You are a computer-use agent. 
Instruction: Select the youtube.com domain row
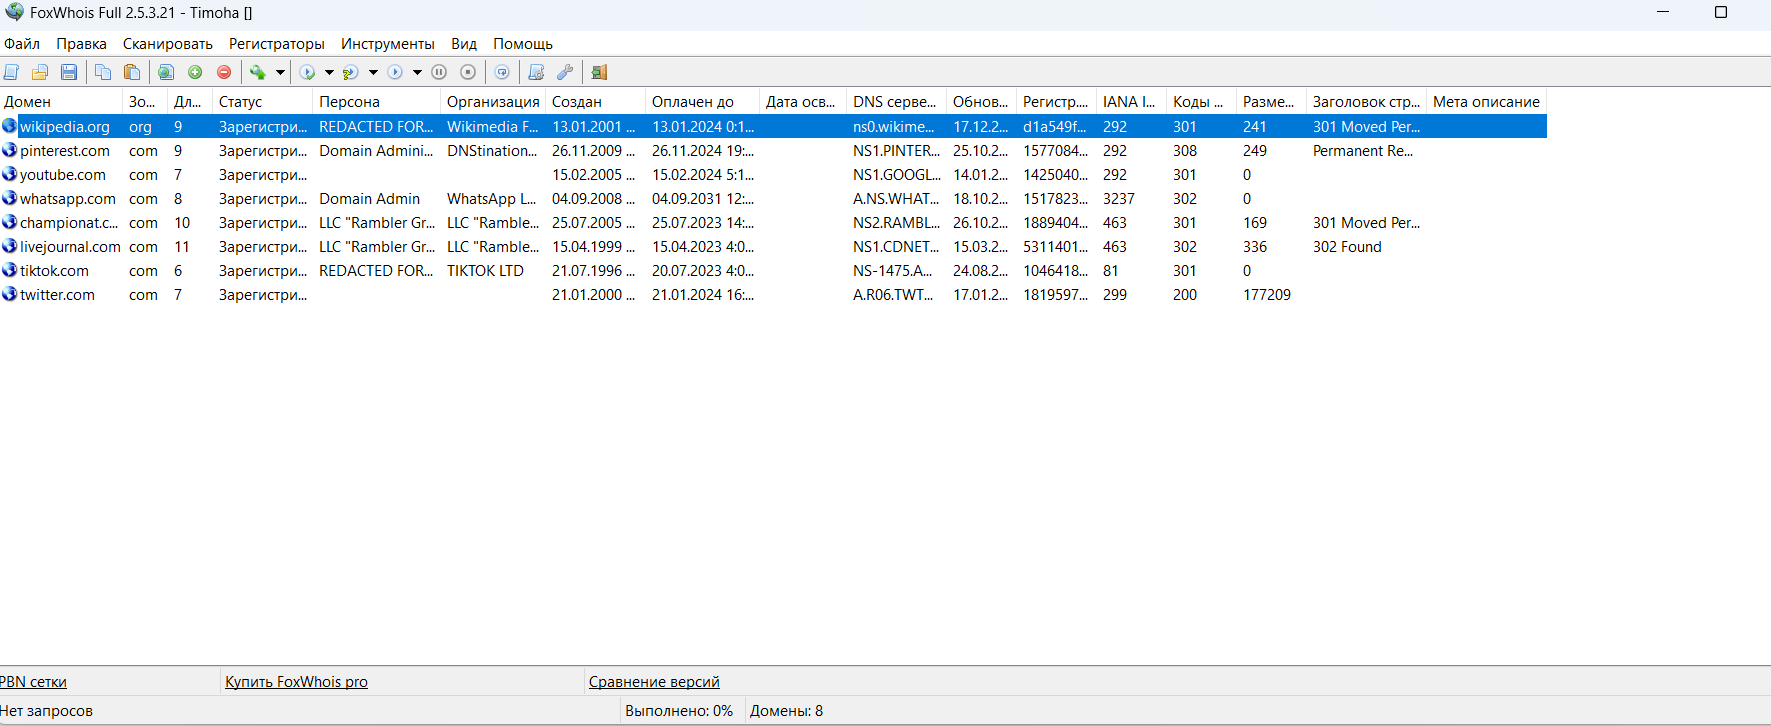773,175
